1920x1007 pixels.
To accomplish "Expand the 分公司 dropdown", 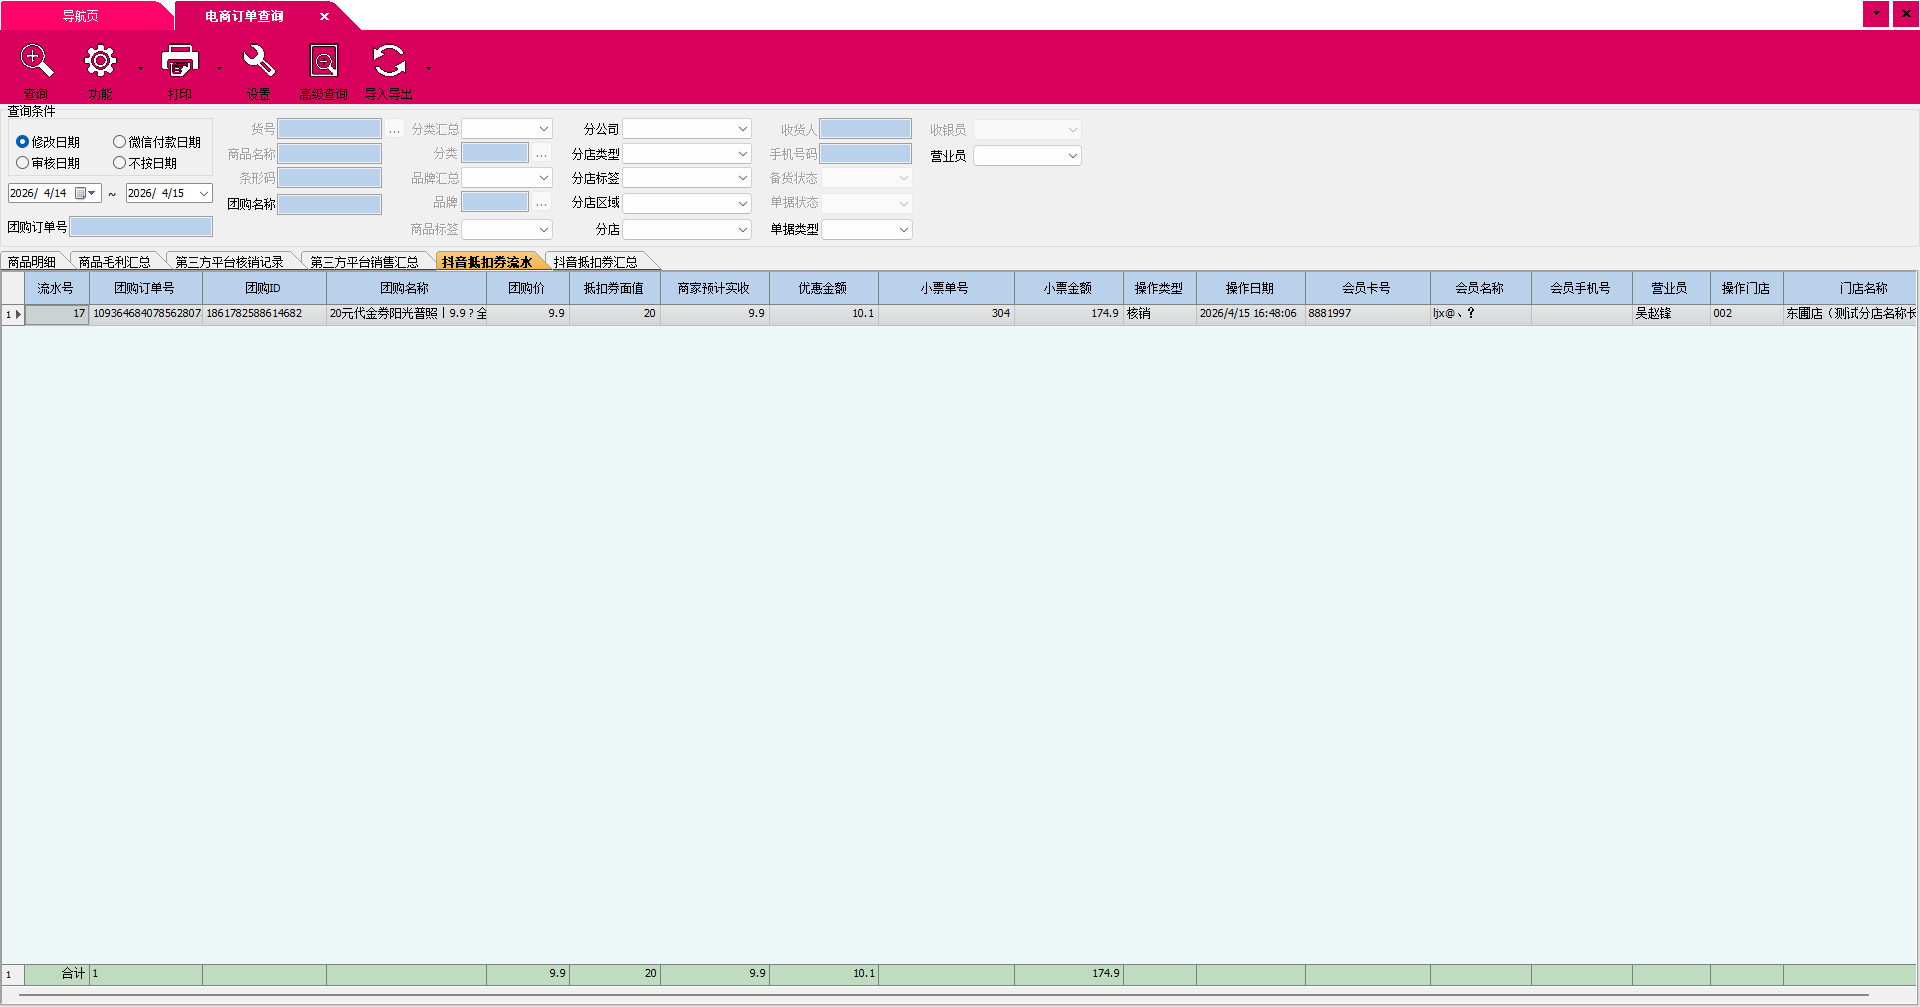I will (x=742, y=129).
